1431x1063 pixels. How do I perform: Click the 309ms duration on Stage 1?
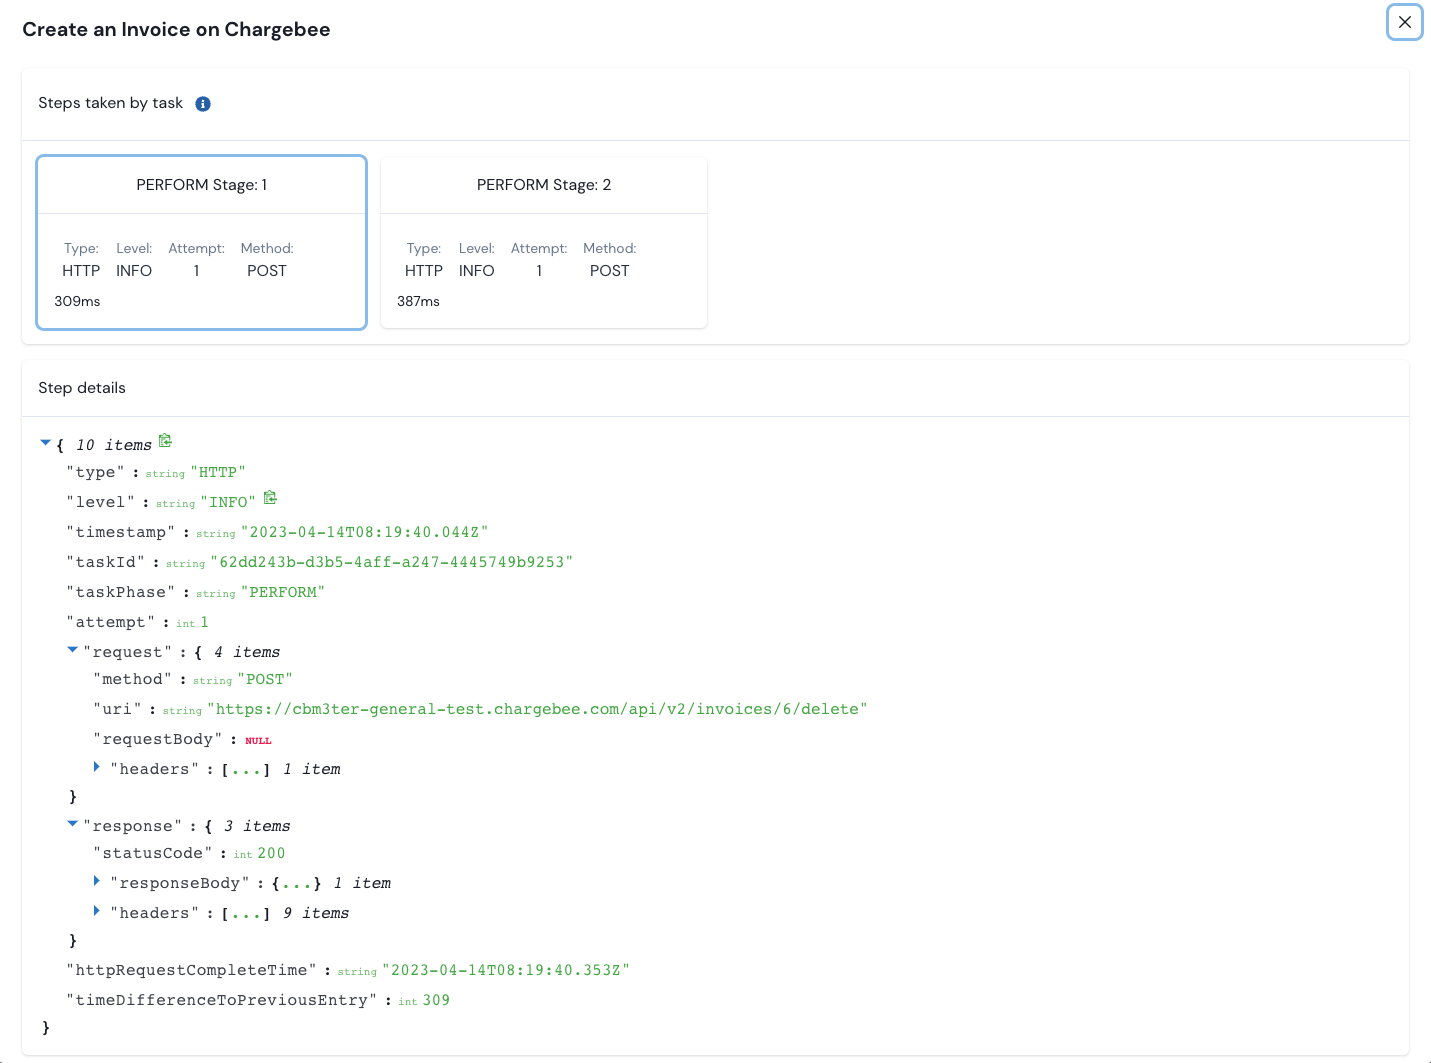click(77, 301)
